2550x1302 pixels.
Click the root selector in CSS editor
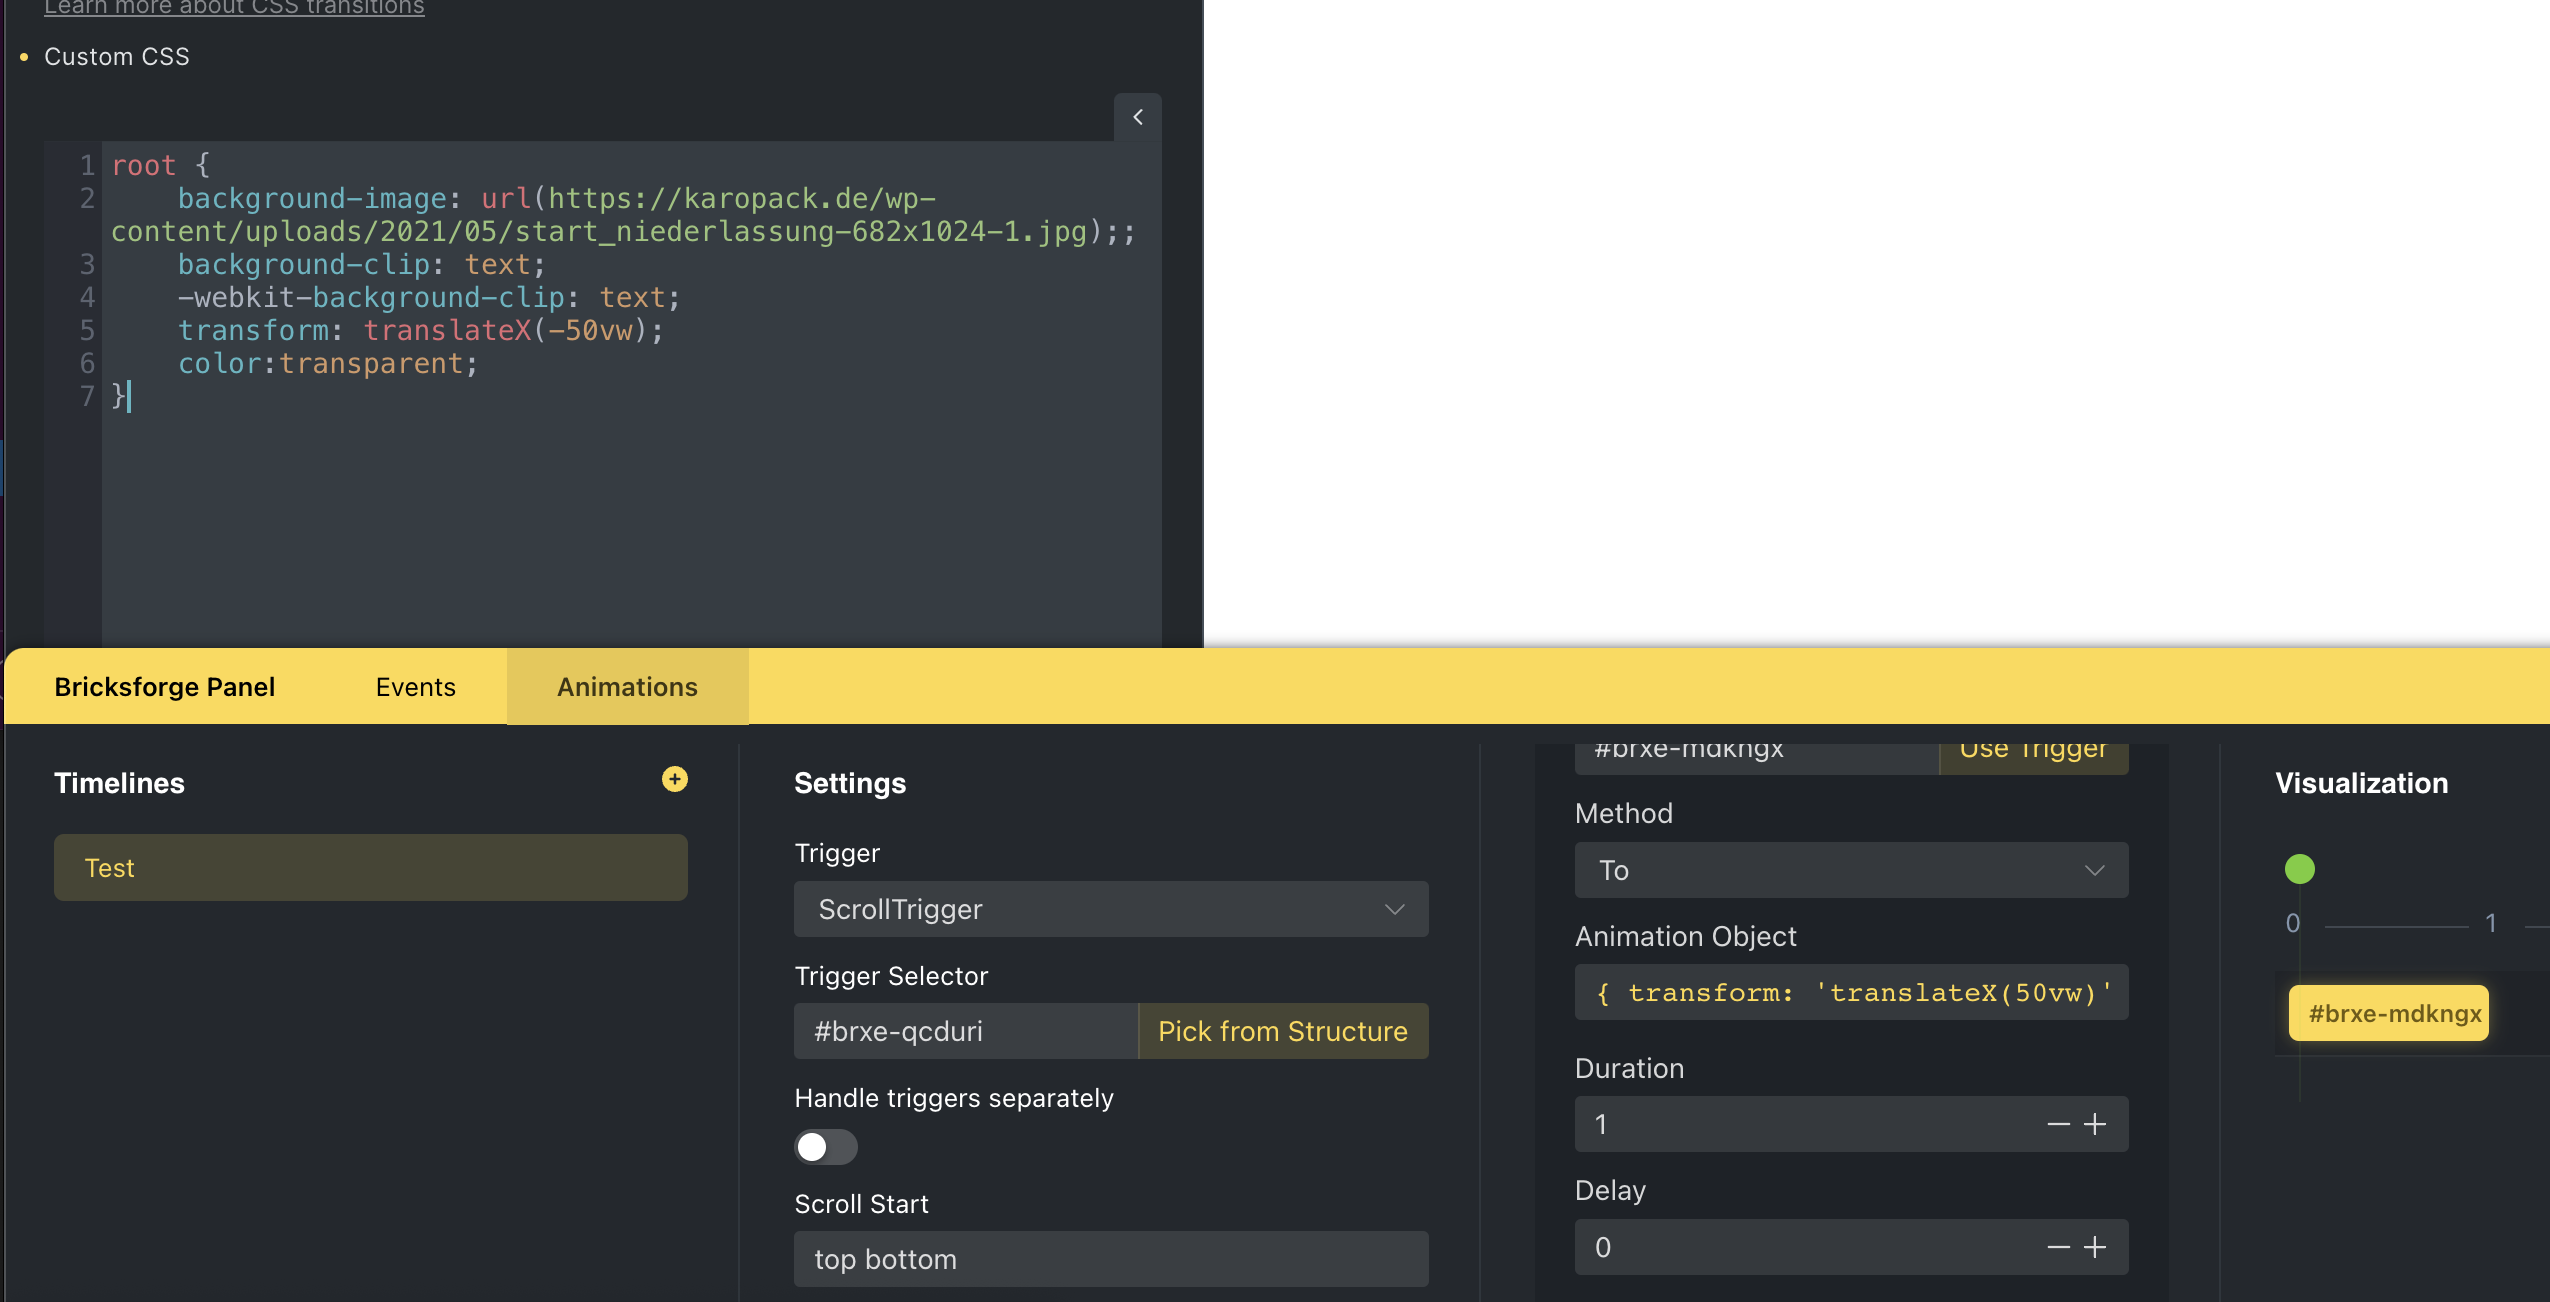tap(143, 165)
